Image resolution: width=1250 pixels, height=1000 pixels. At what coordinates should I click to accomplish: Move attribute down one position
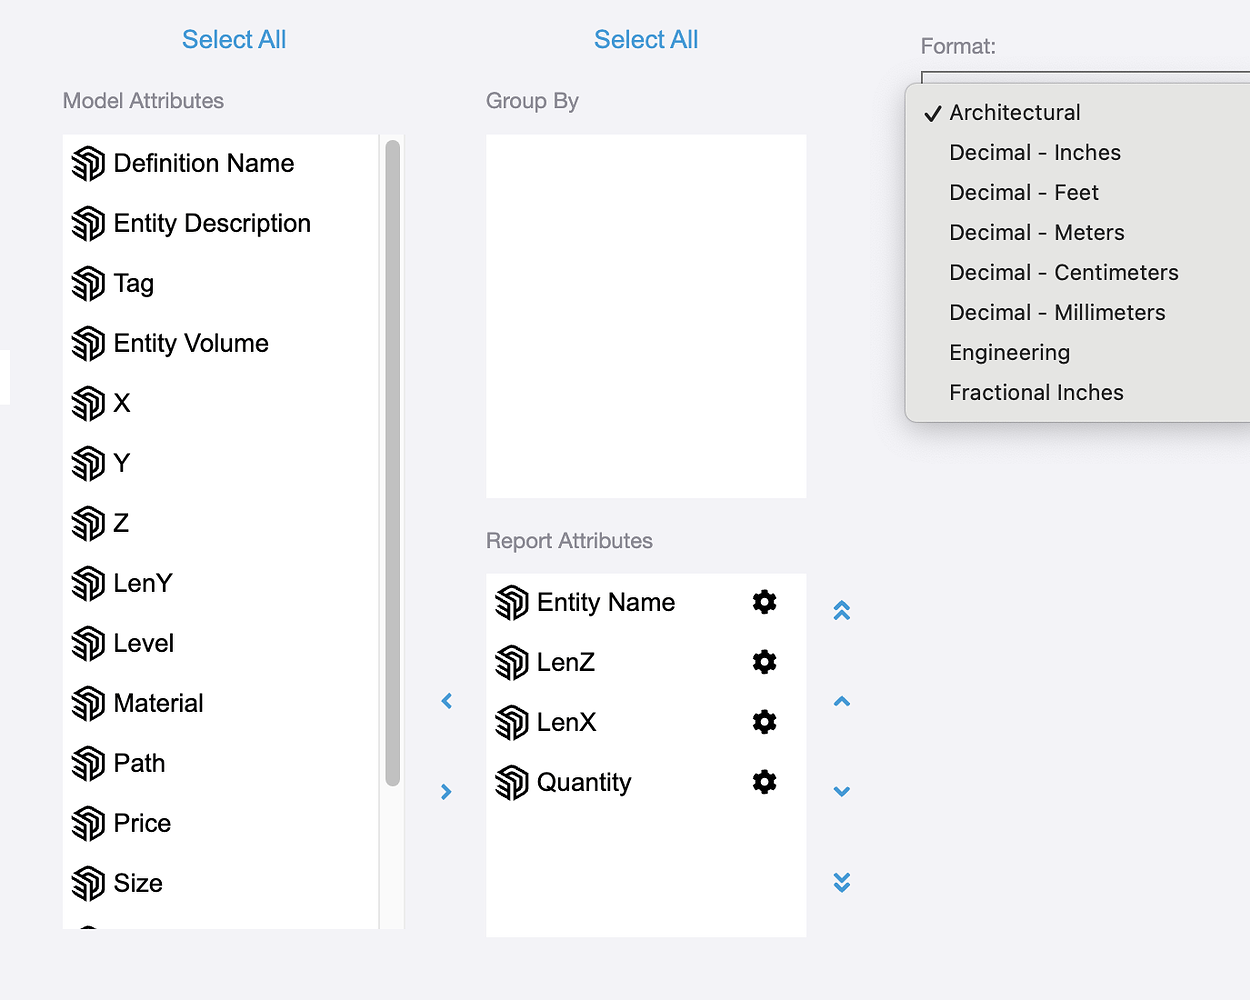point(842,791)
